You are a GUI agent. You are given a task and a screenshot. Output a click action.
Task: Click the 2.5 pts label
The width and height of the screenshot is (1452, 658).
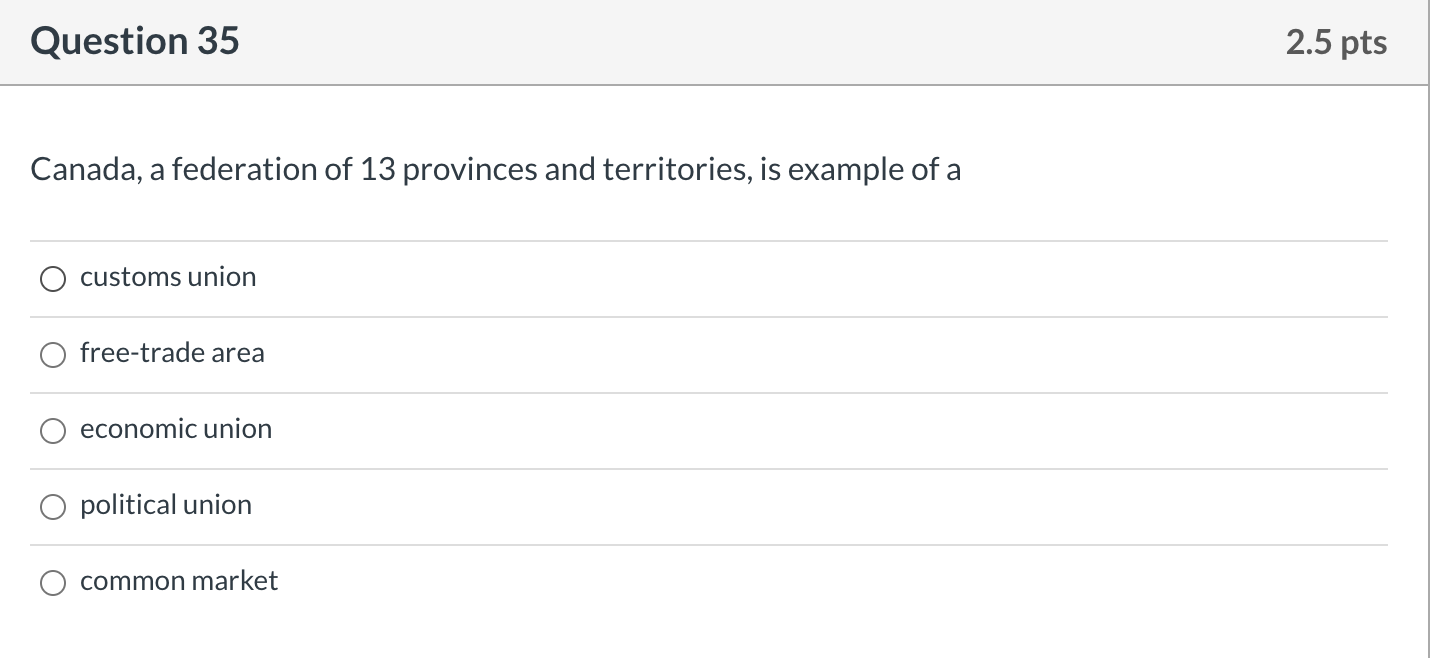click(x=1337, y=42)
